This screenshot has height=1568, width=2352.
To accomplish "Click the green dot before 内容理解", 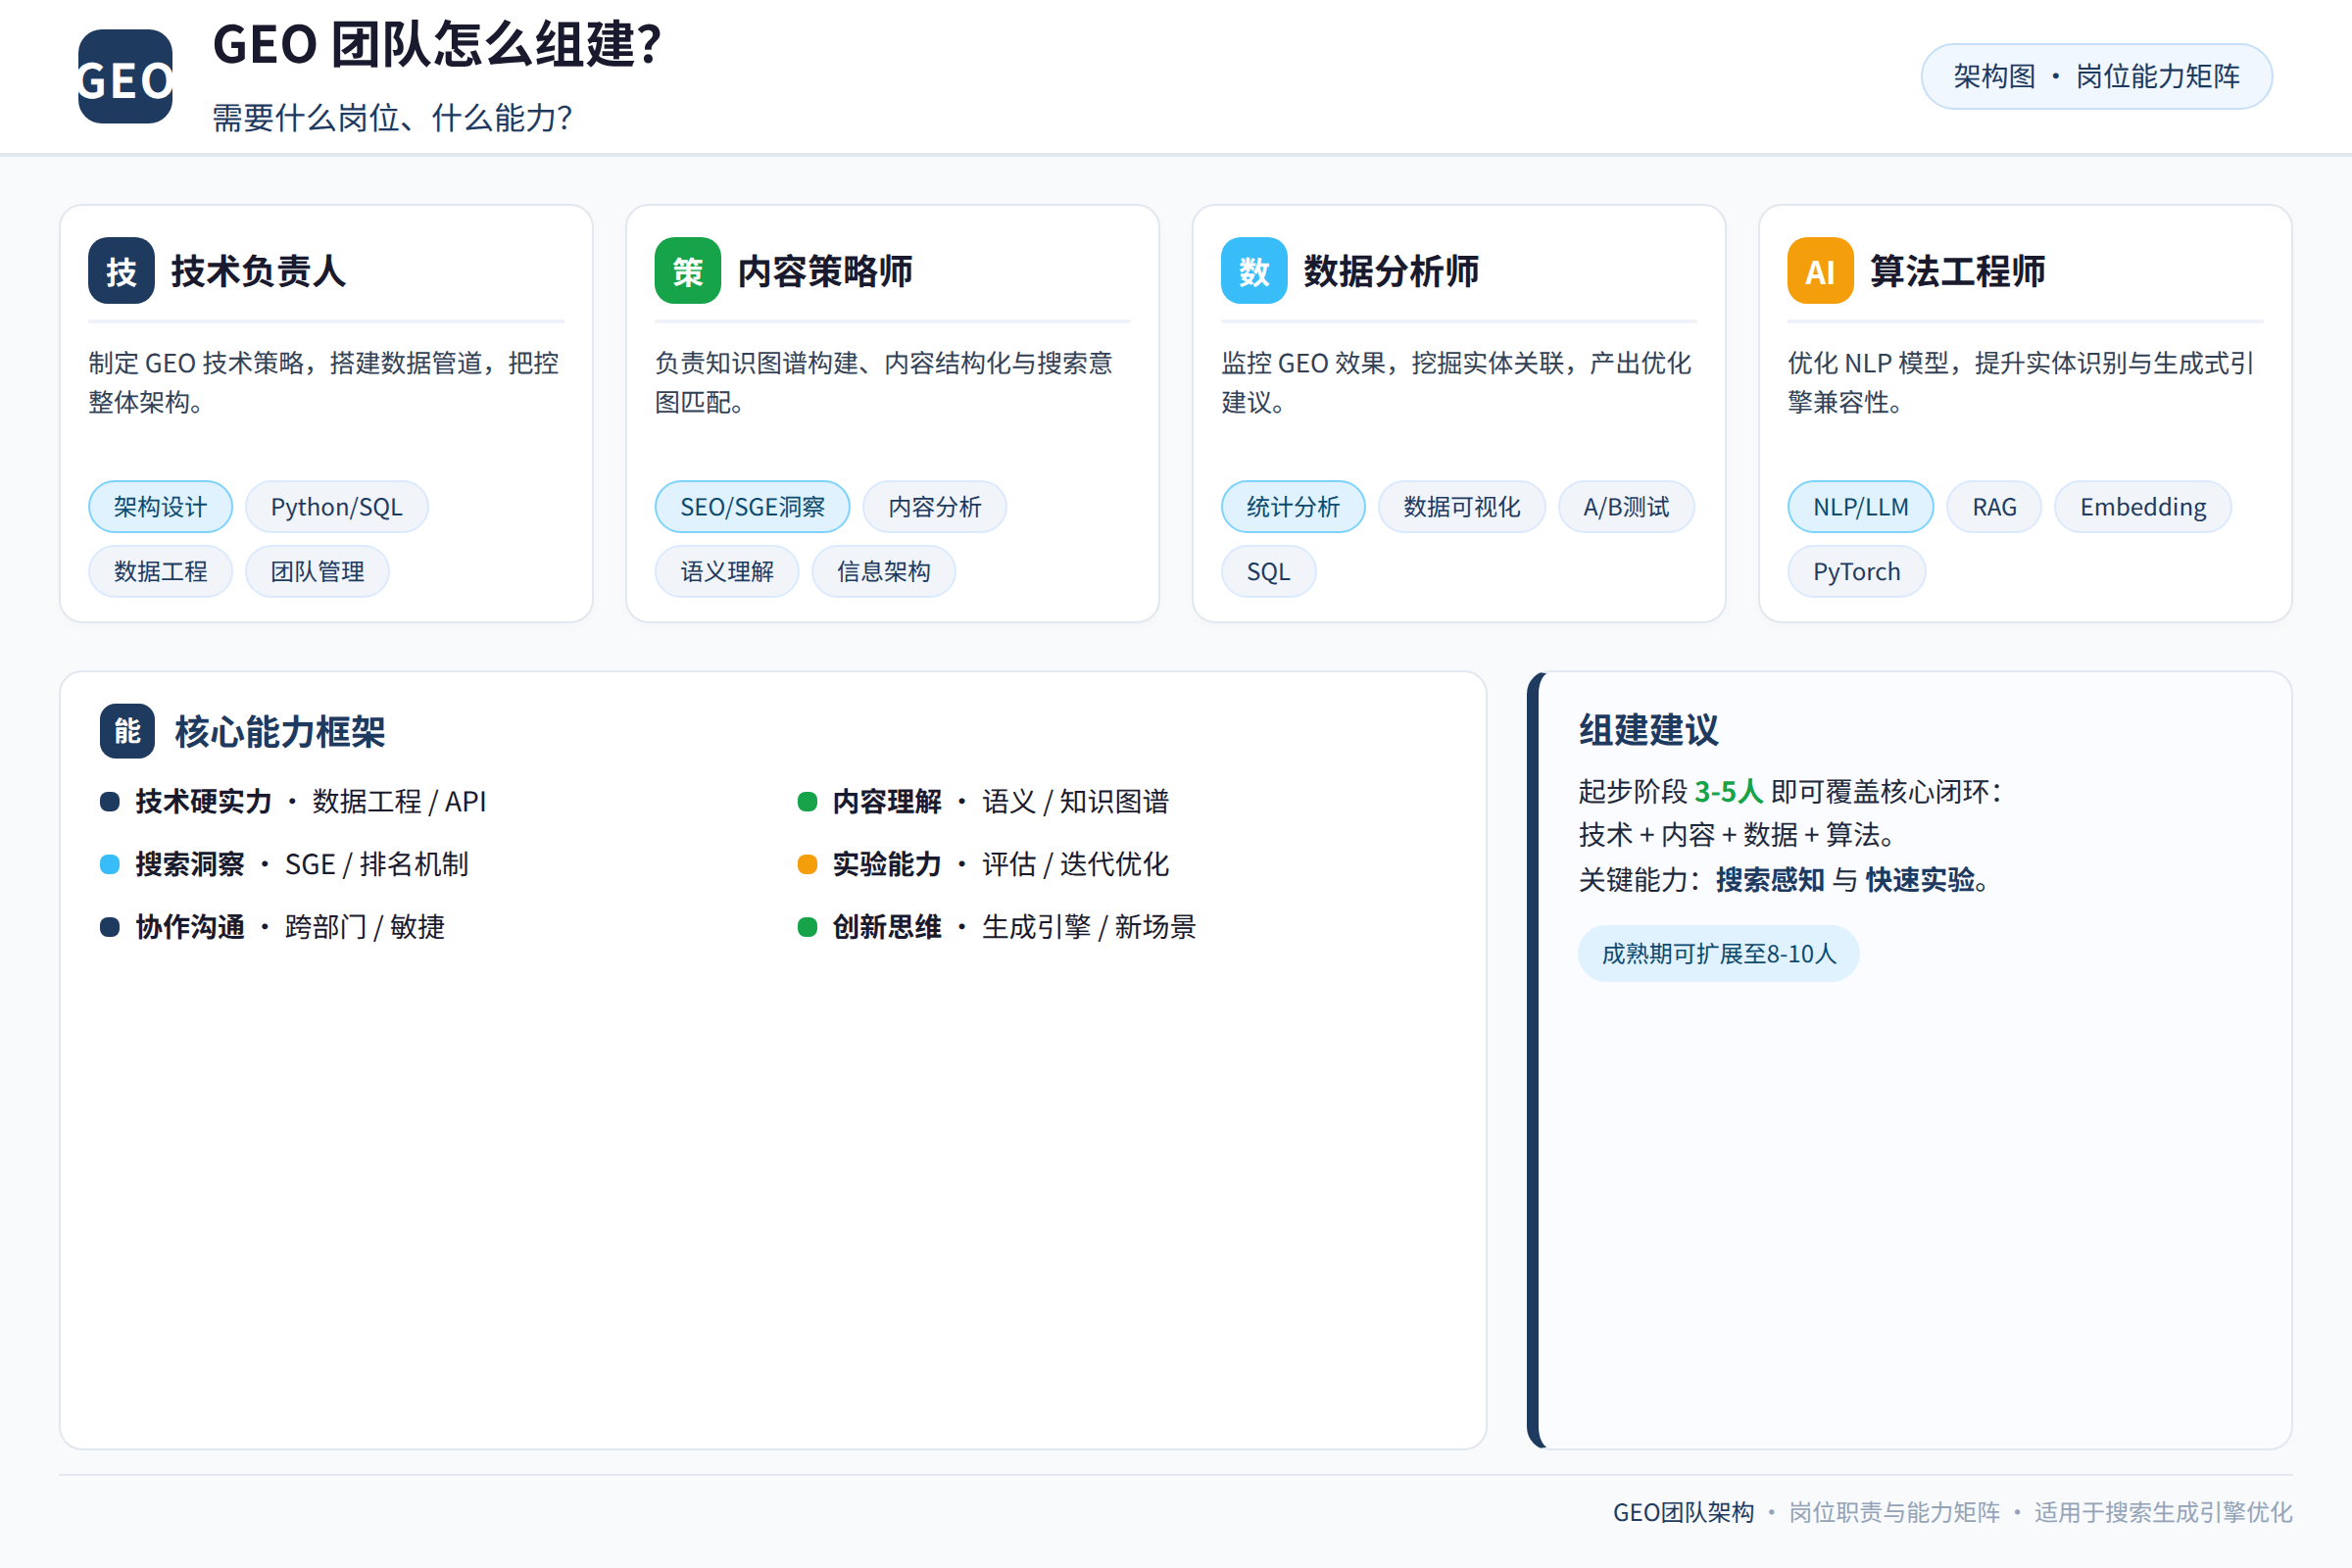I will pos(807,802).
